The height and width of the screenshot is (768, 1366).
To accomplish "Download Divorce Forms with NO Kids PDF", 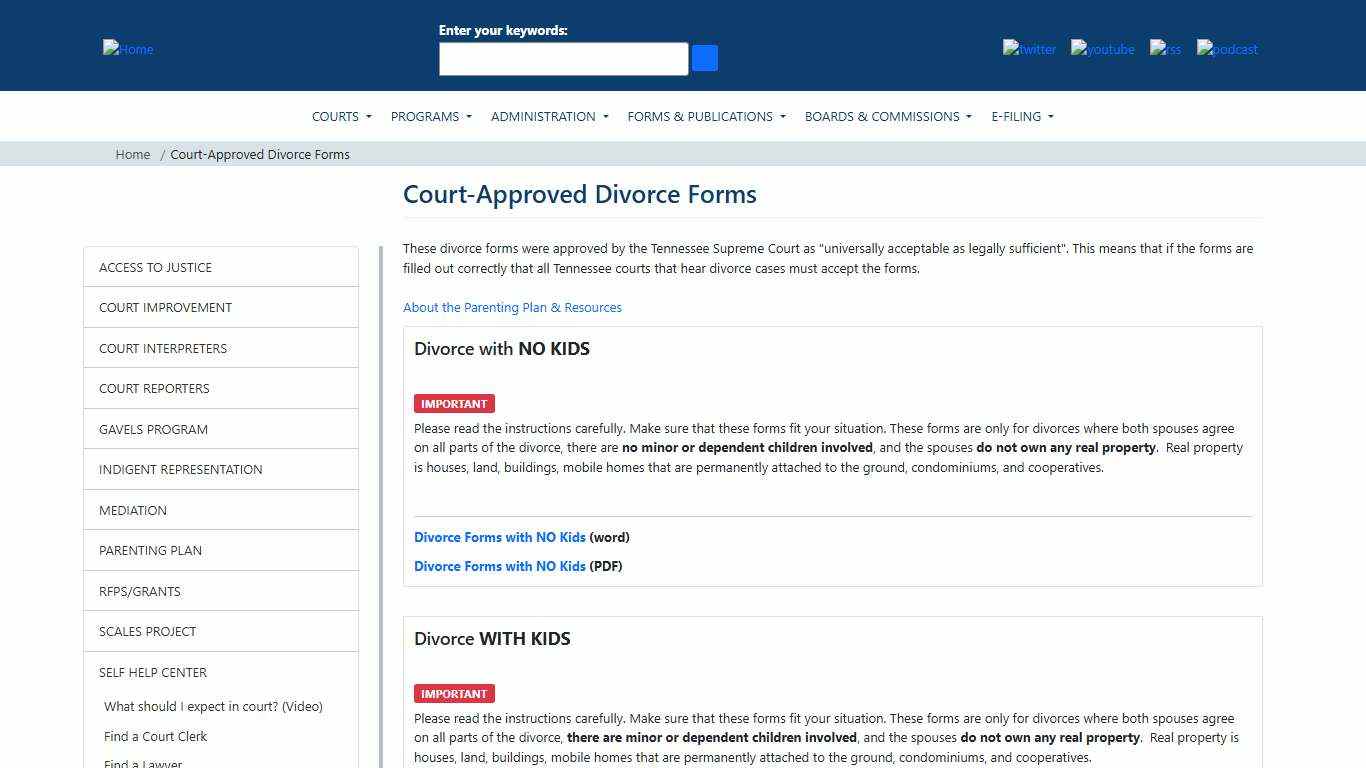I will coord(500,566).
